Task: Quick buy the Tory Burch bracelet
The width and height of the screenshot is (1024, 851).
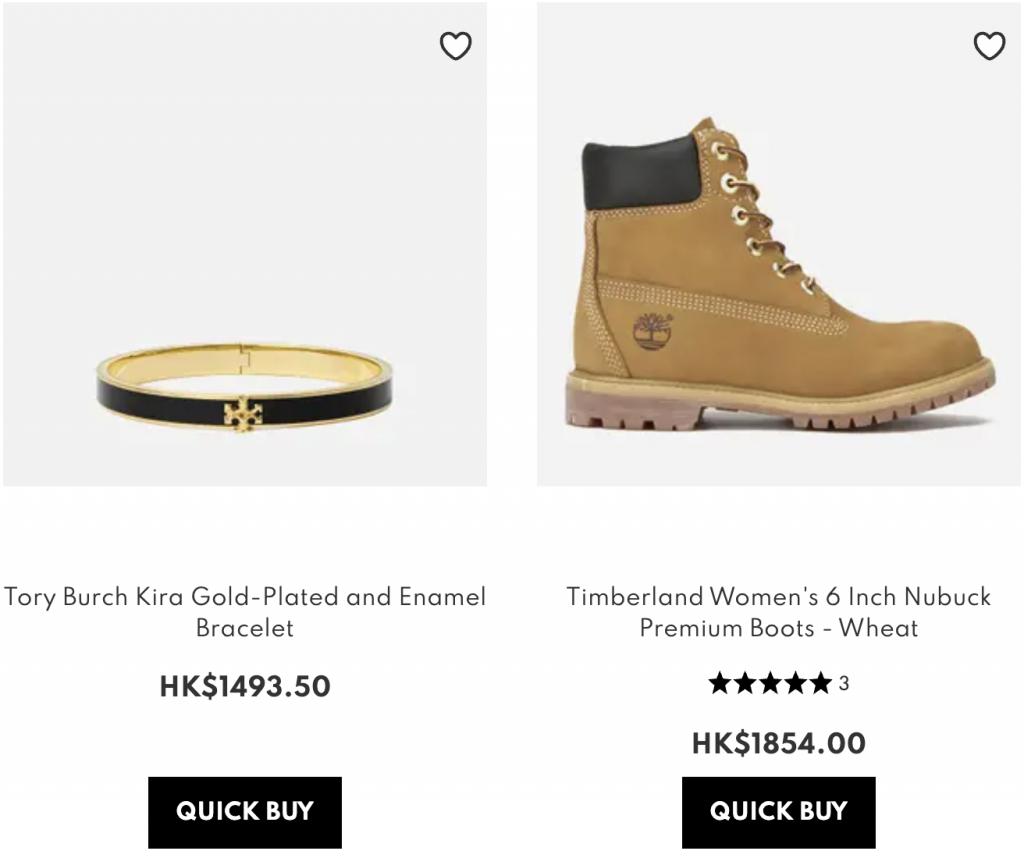Action: (x=244, y=812)
